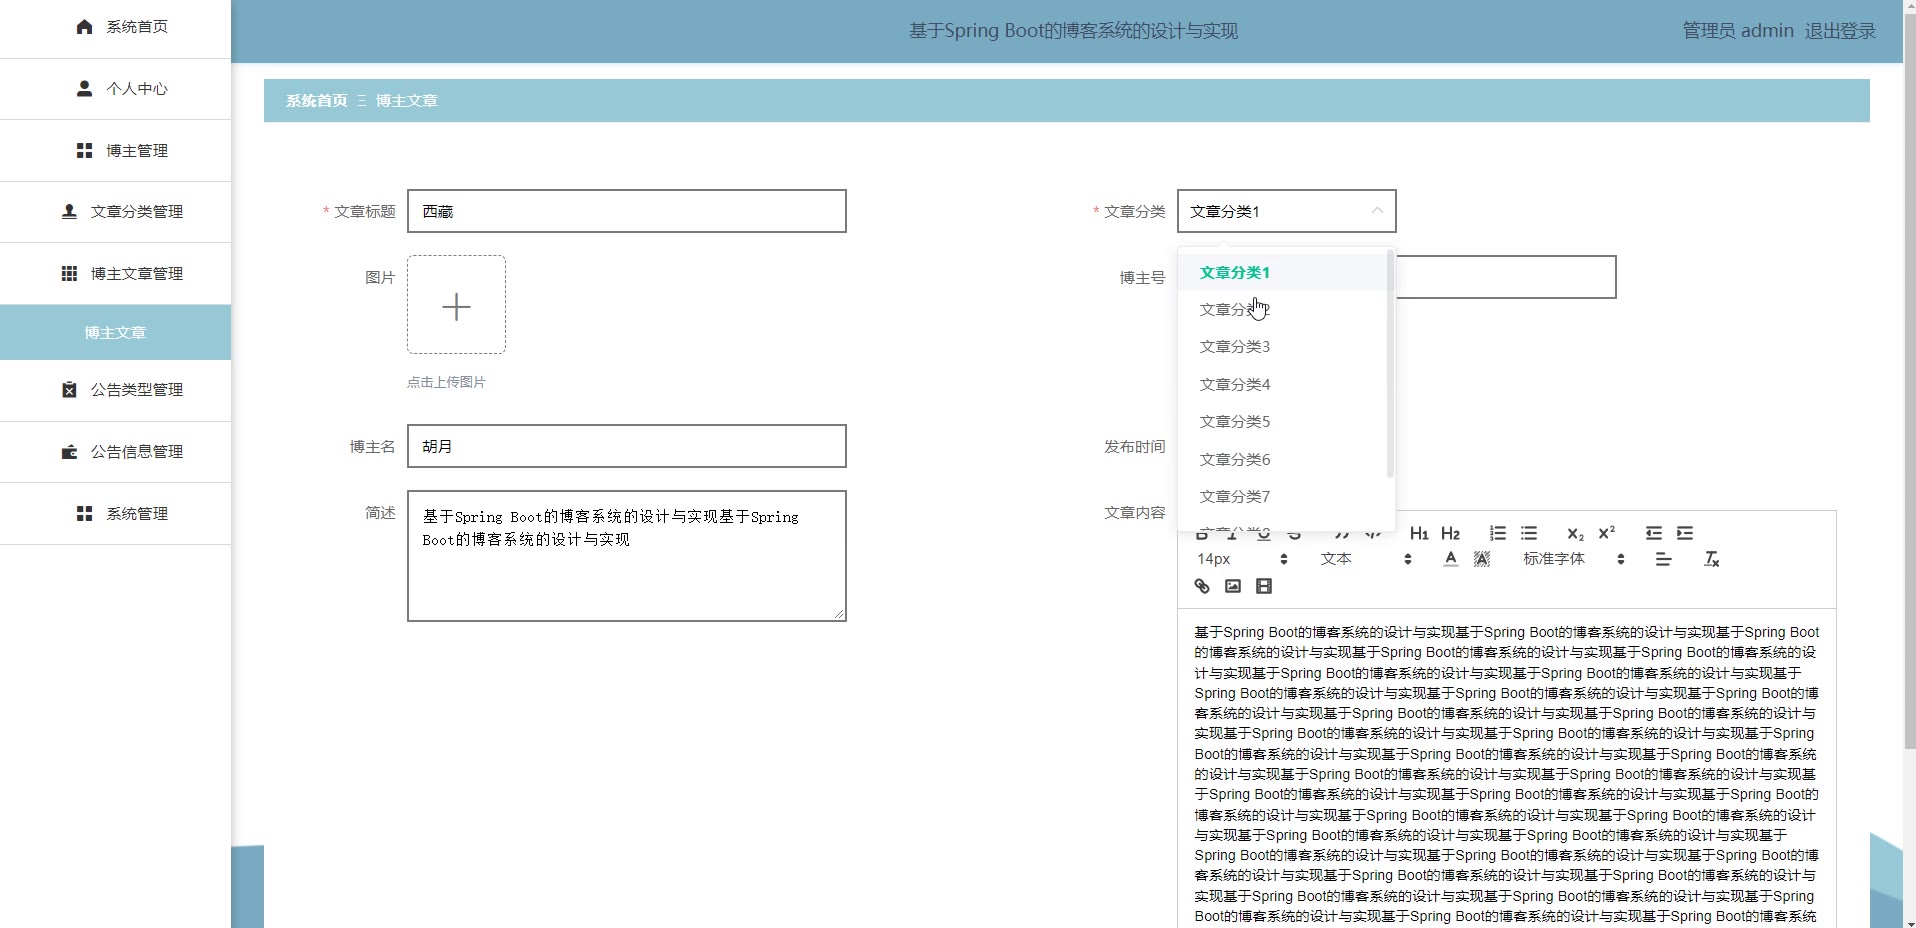Select 文章分类1 from the list
1916x928 pixels.
tap(1283, 272)
